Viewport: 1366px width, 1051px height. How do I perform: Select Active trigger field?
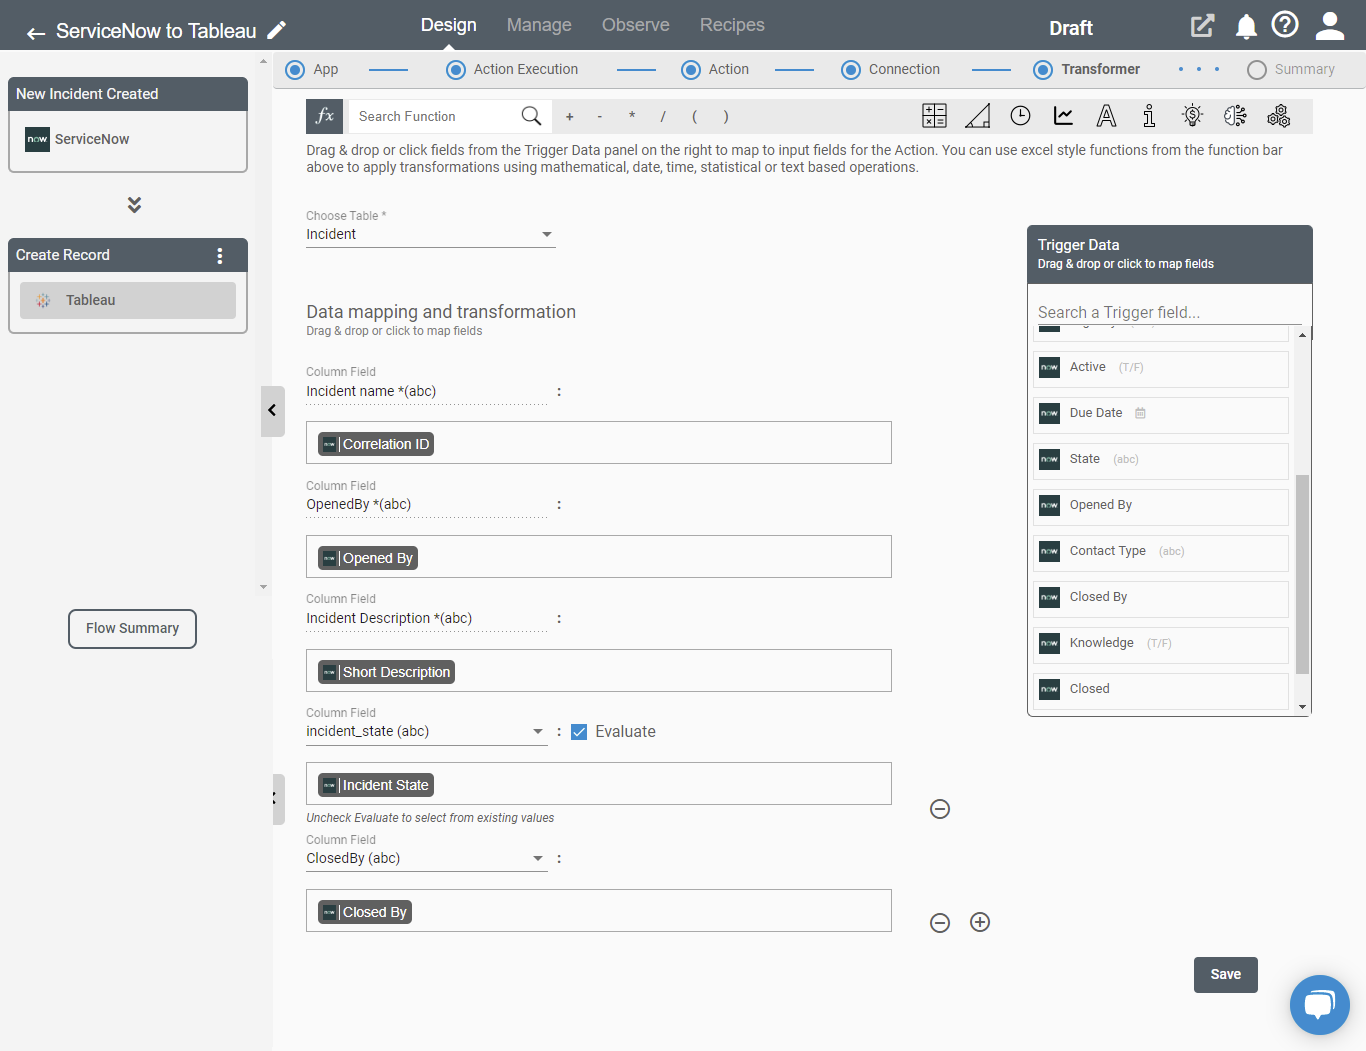[x=1161, y=368]
